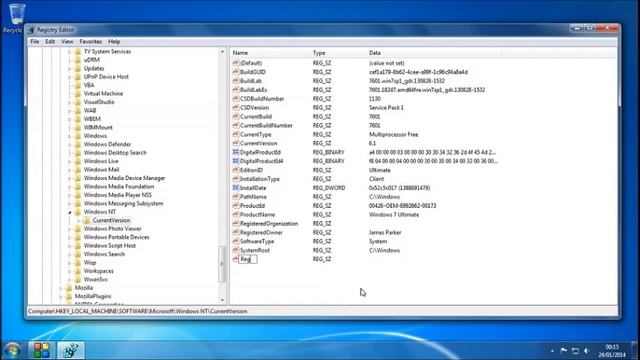Click the Windows Start orb

(x=13, y=350)
